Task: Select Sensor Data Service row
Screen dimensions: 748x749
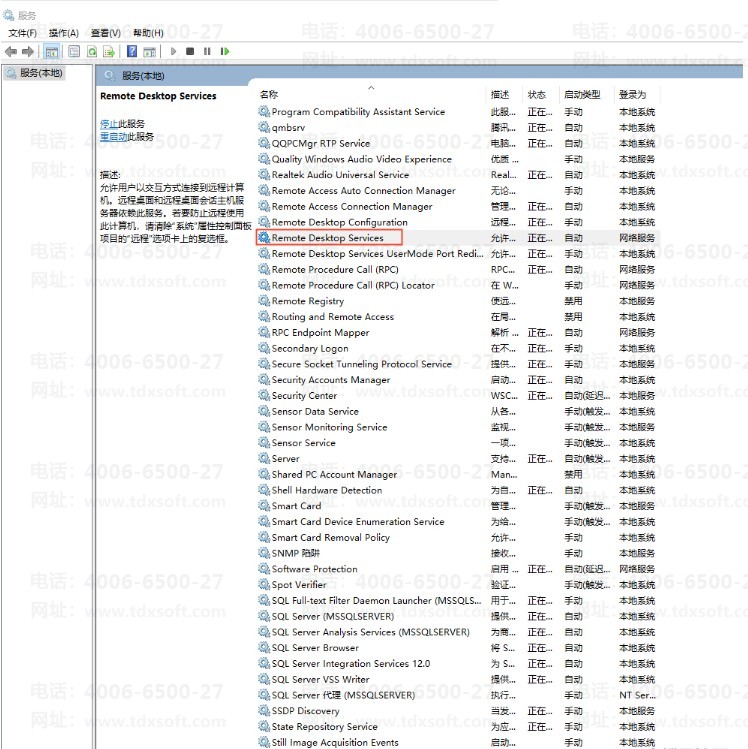Action: pos(459,411)
